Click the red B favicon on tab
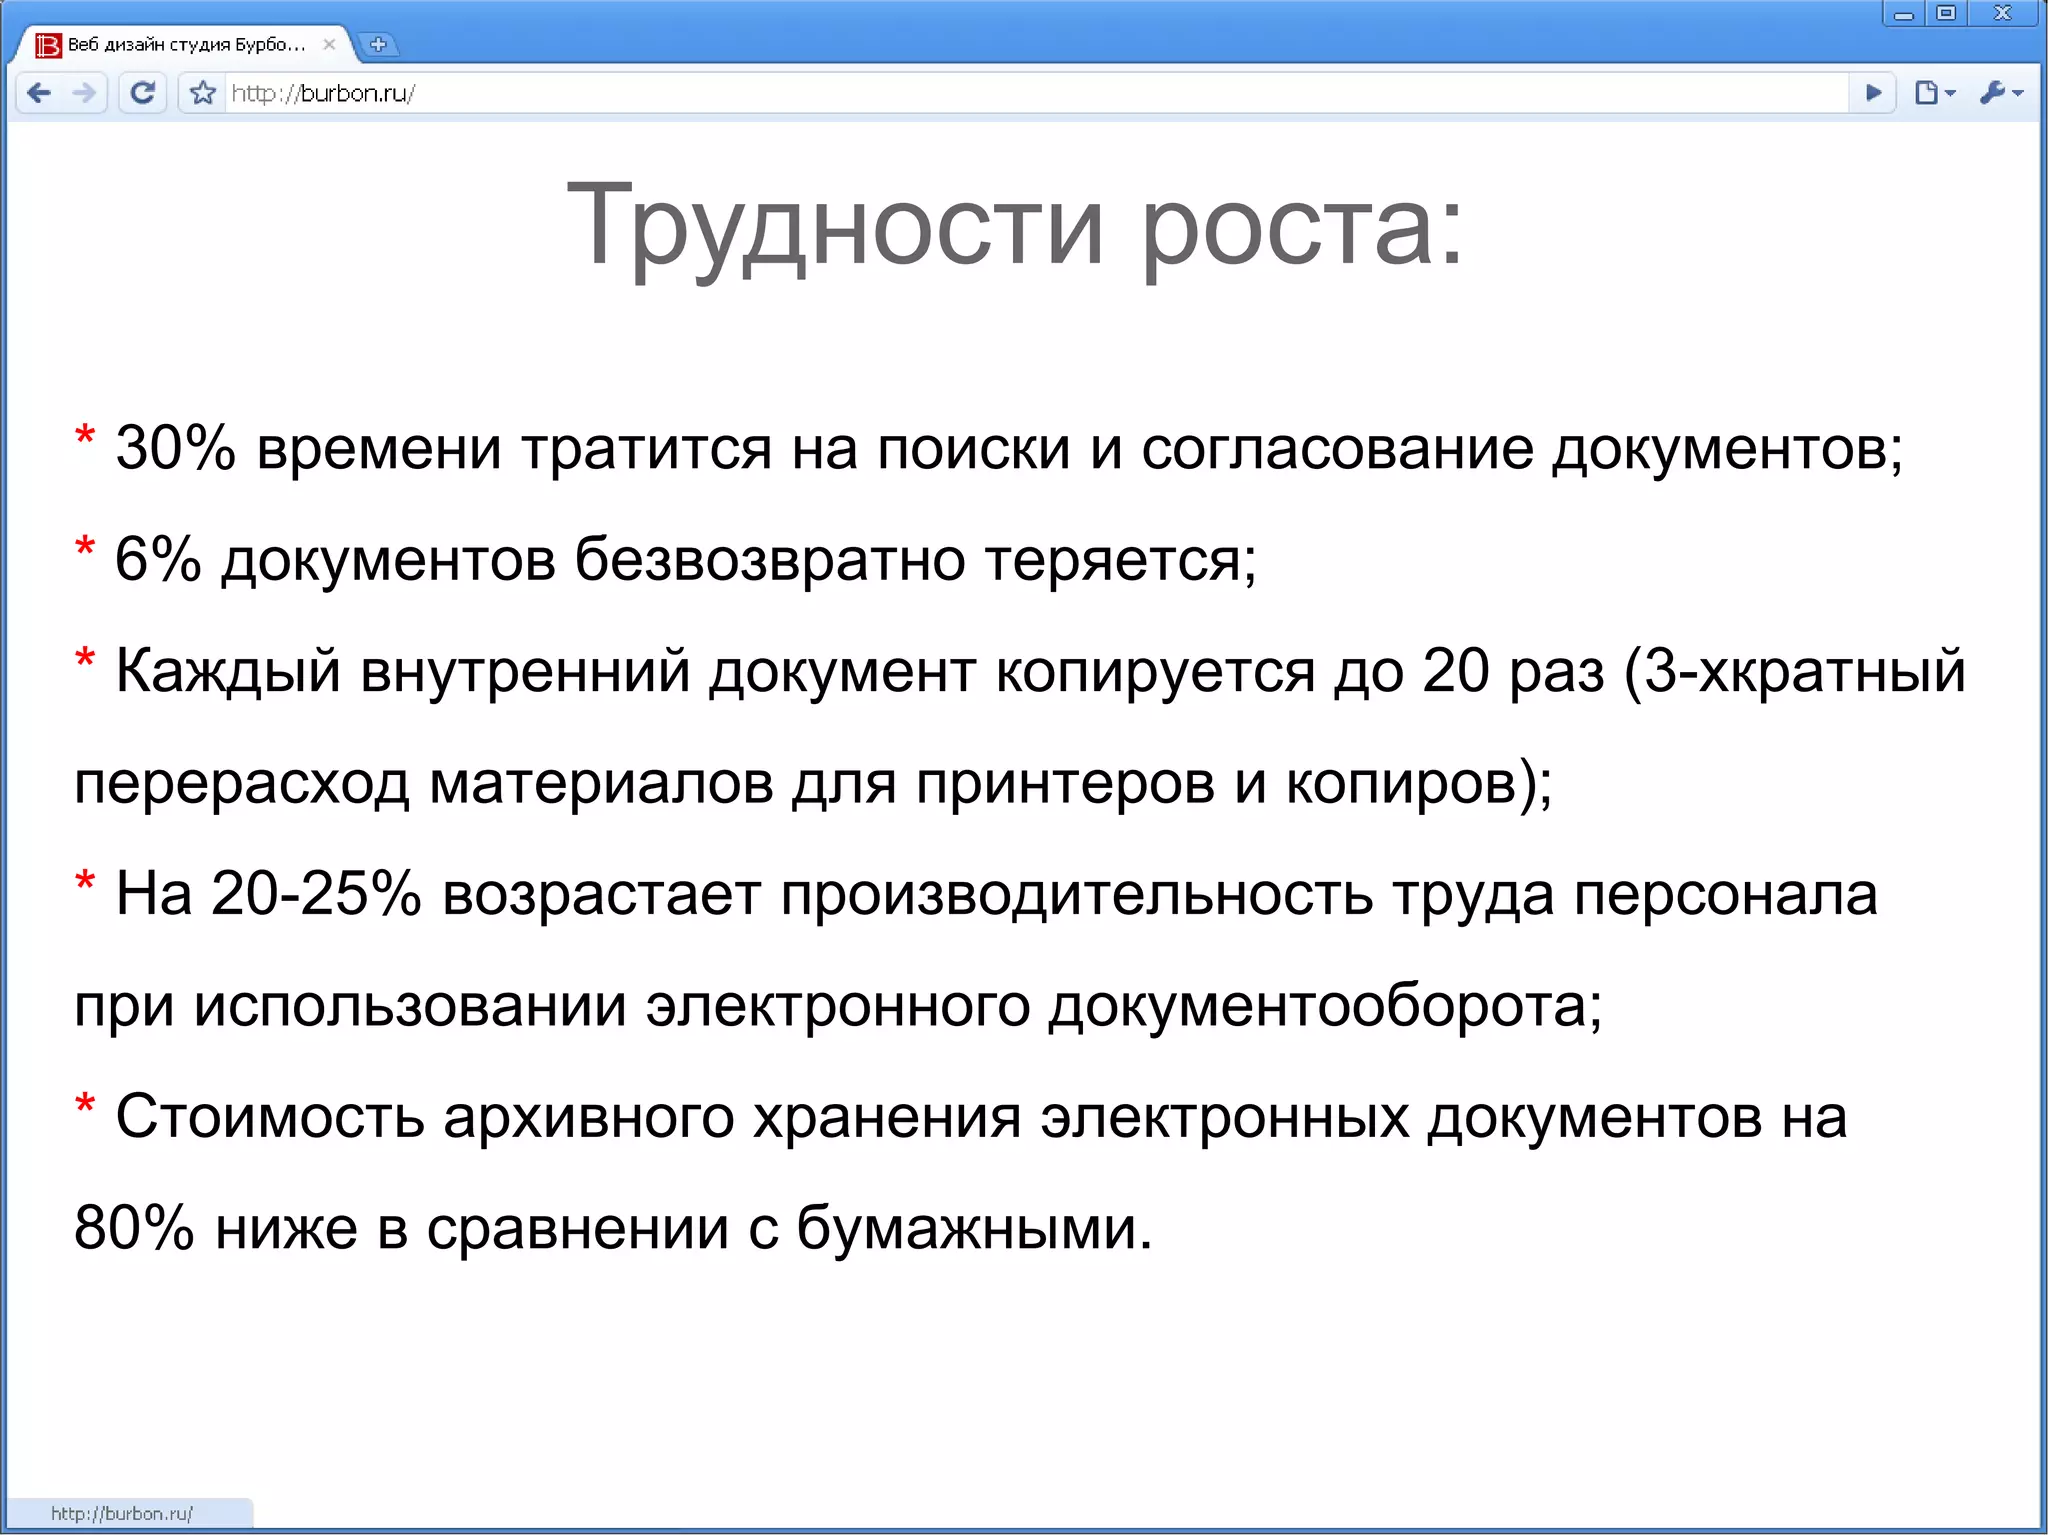This screenshot has height=1535, width=2048. pos(47,45)
